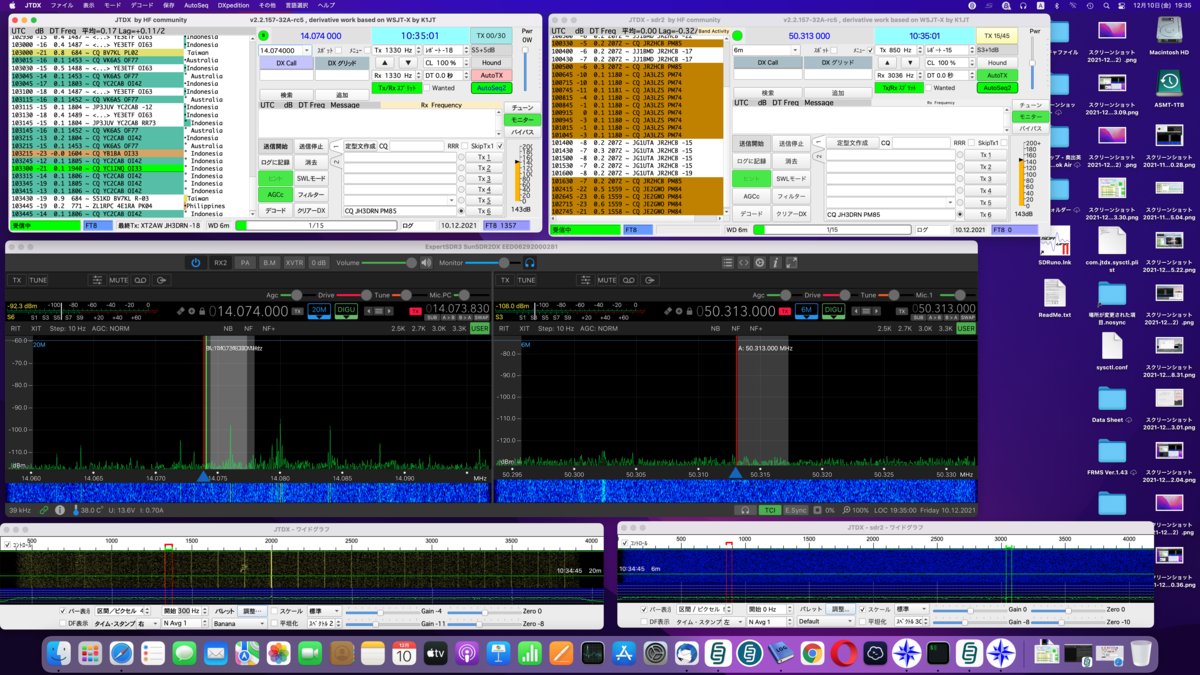Screen dimensions: 1200x675
Task: Open 14.074000 frequency dropdown in left JTDX
Action: point(283,50)
